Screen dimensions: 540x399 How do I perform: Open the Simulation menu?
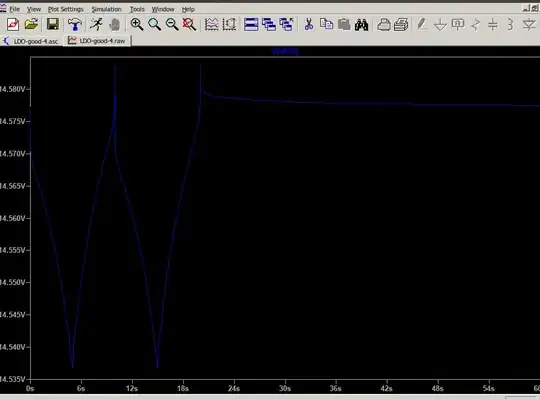click(x=106, y=9)
